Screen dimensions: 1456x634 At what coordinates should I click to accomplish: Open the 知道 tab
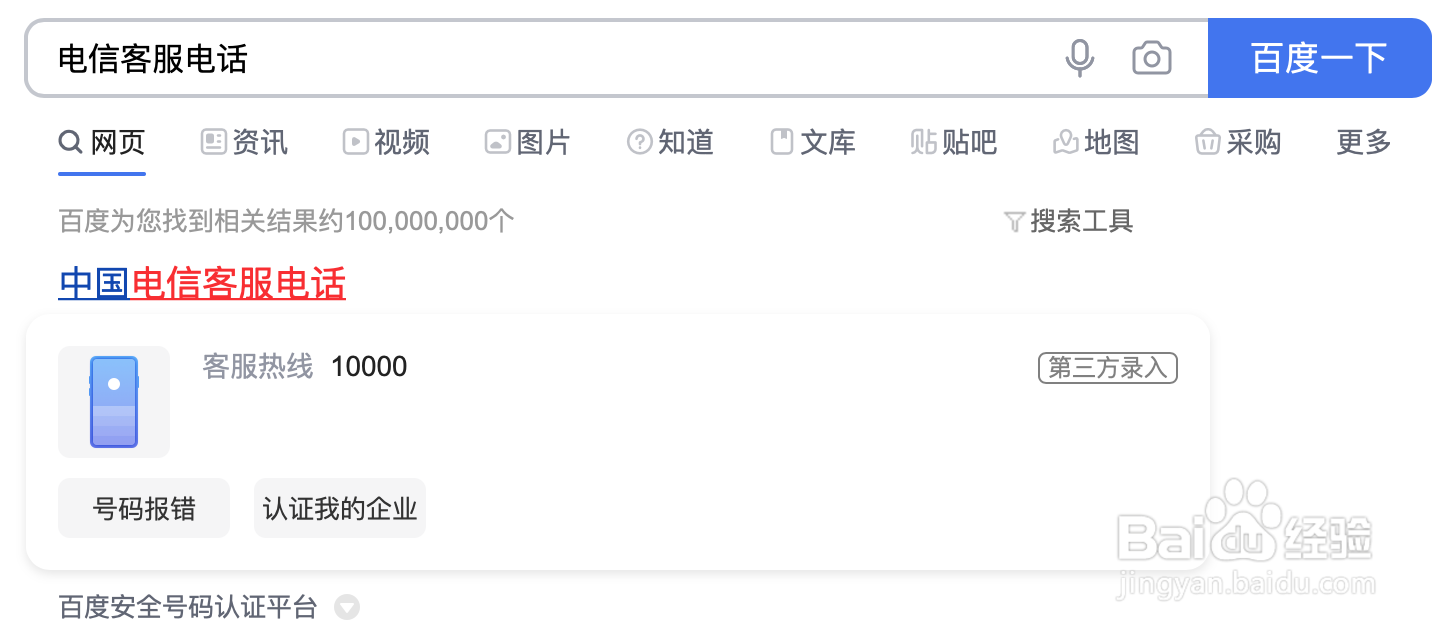[x=670, y=142]
